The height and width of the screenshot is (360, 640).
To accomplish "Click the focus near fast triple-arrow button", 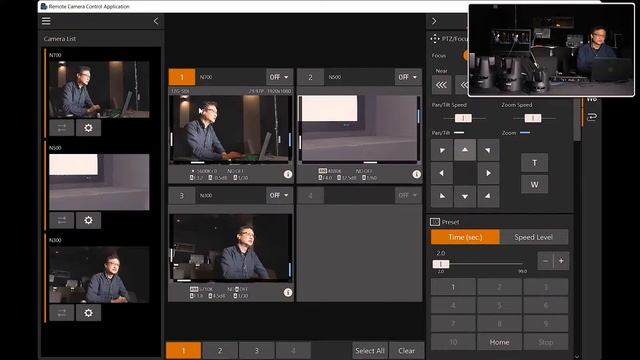I will 442,85.
